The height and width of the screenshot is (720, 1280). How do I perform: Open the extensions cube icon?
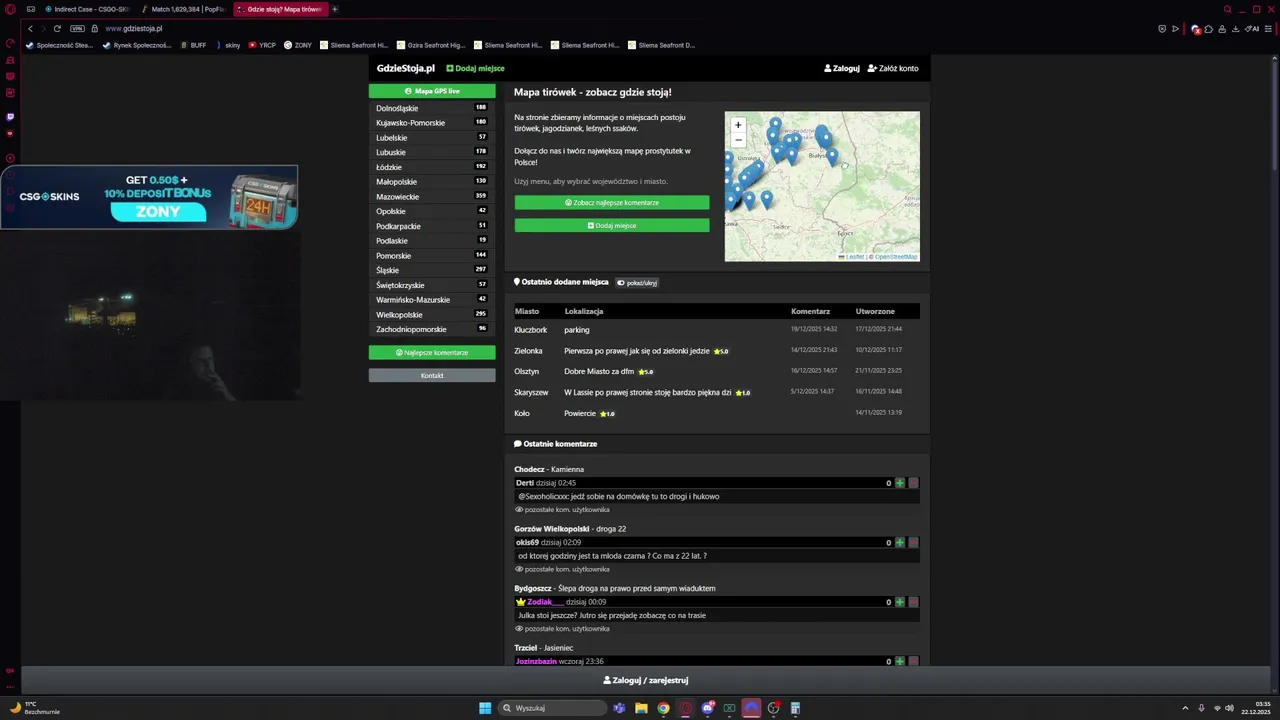tap(1209, 29)
